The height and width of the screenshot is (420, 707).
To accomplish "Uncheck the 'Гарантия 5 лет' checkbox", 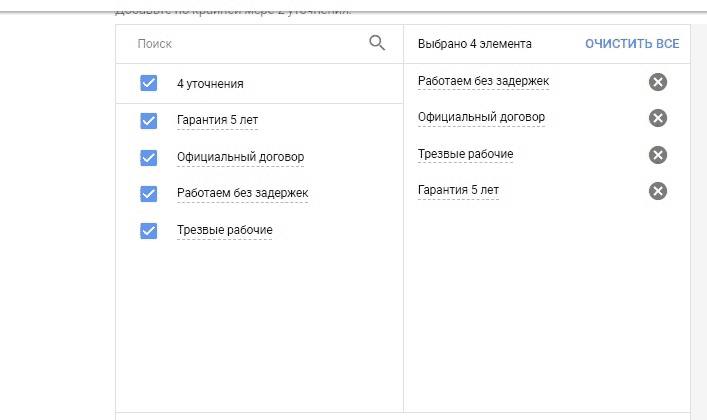I will pyautogui.click(x=148, y=121).
